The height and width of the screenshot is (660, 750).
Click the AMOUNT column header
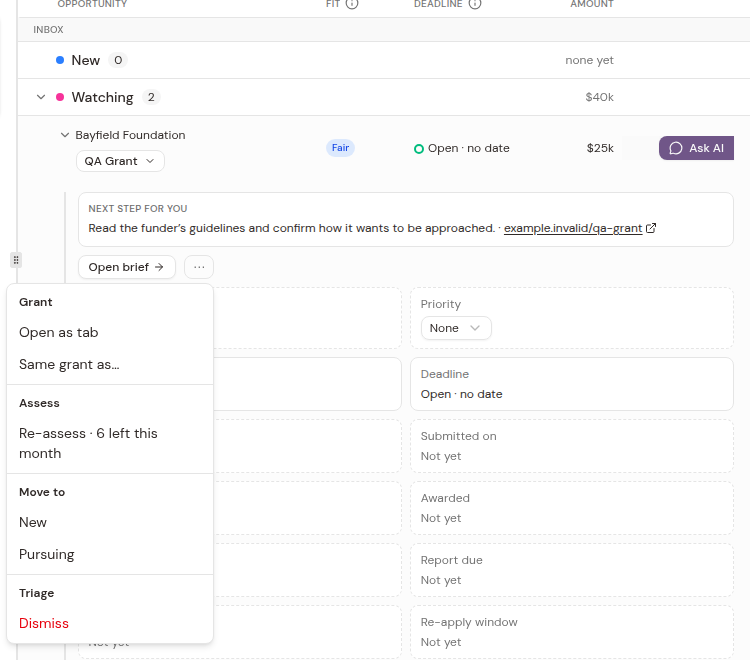(x=592, y=4)
